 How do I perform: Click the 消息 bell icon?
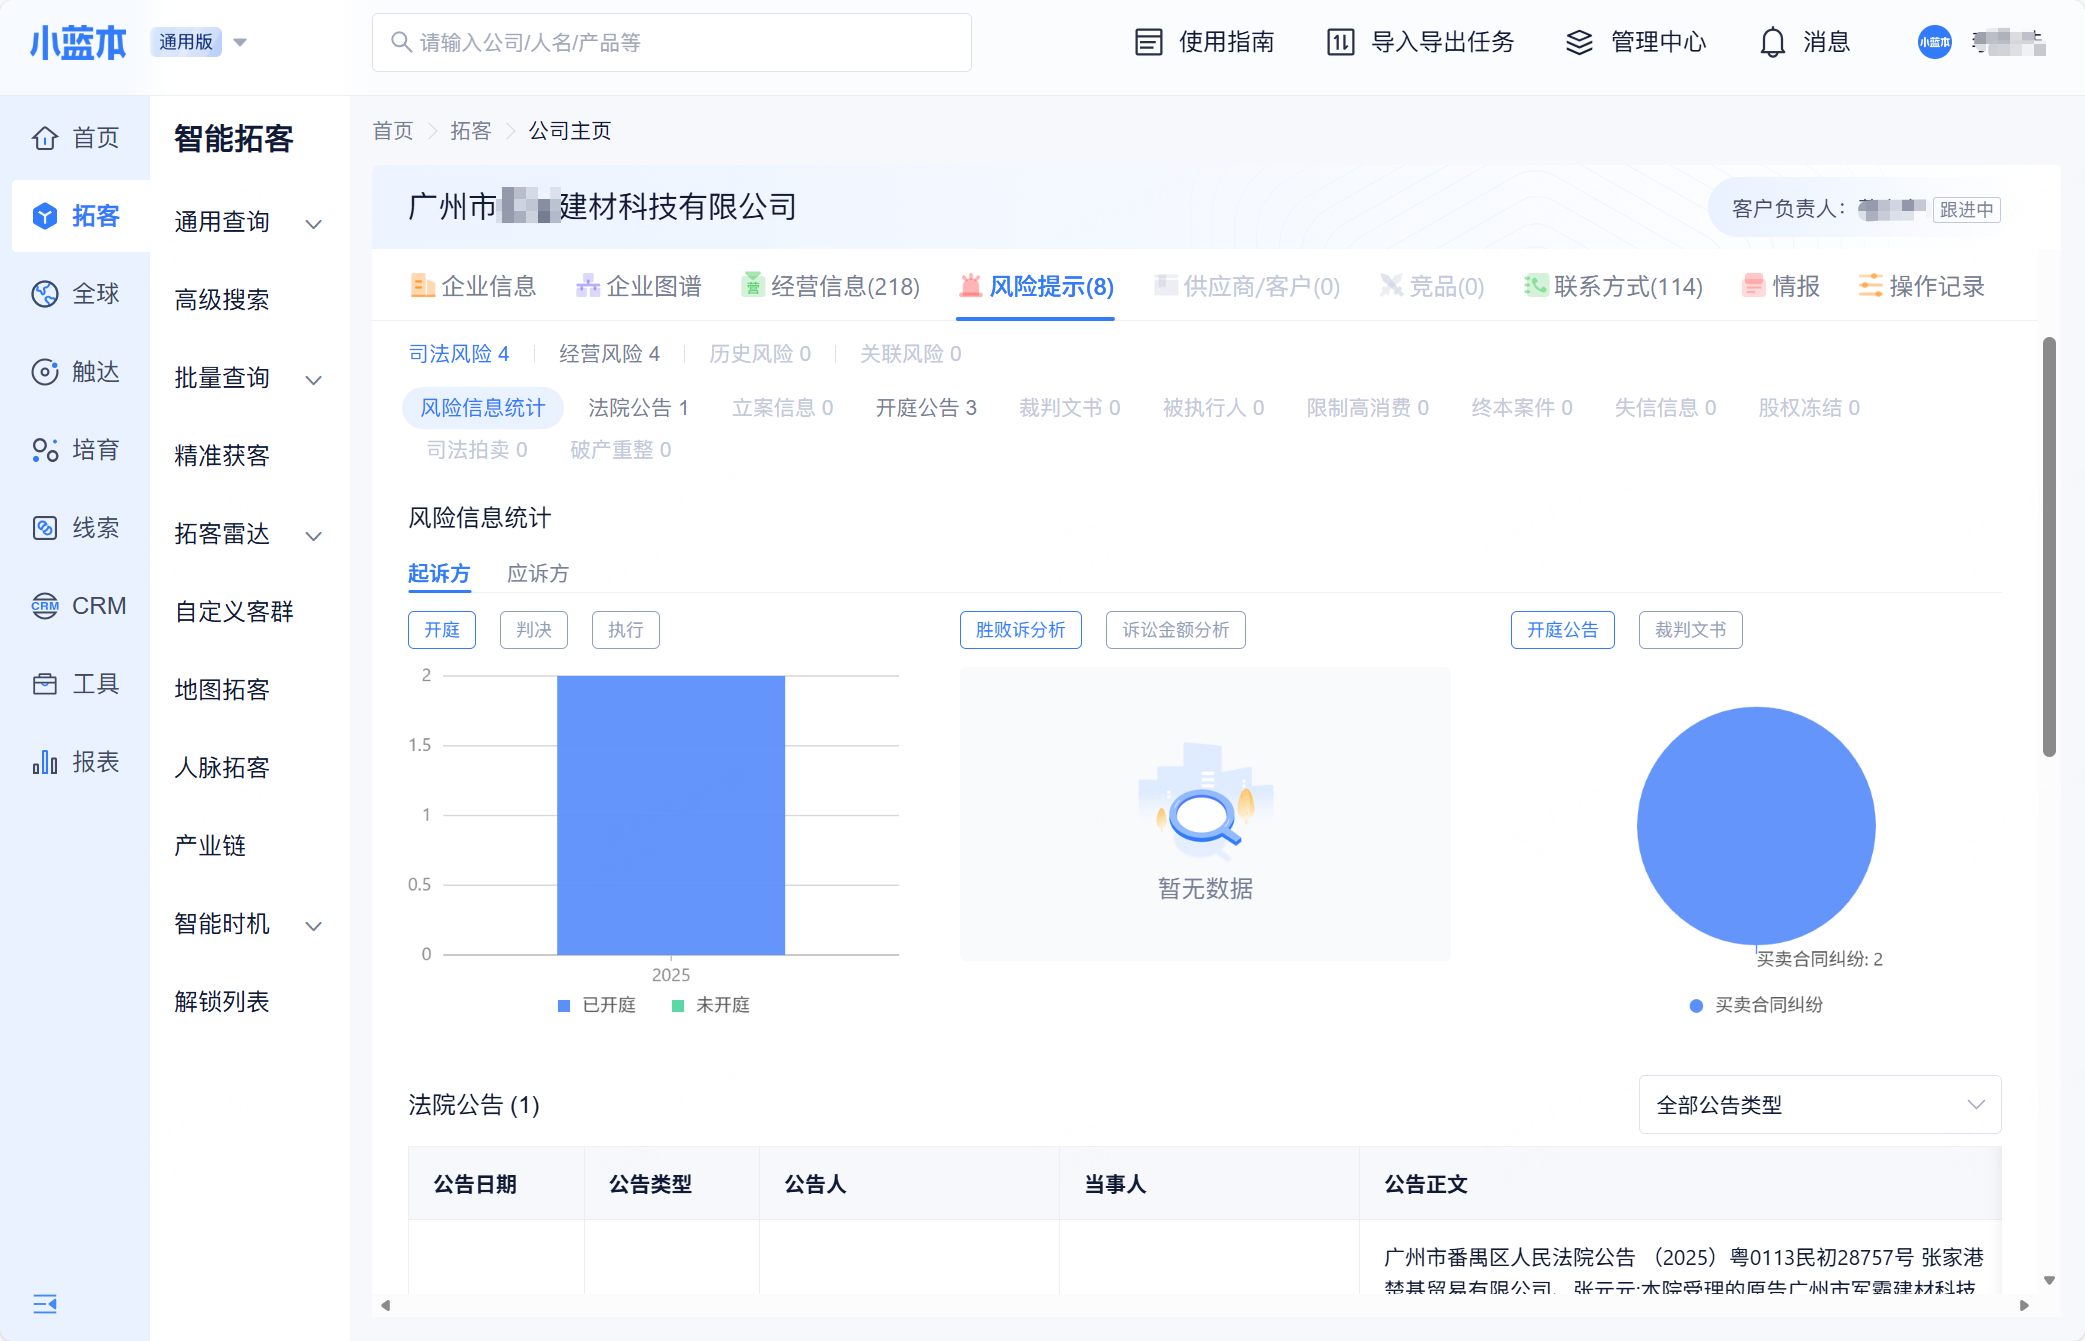point(1772,42)
